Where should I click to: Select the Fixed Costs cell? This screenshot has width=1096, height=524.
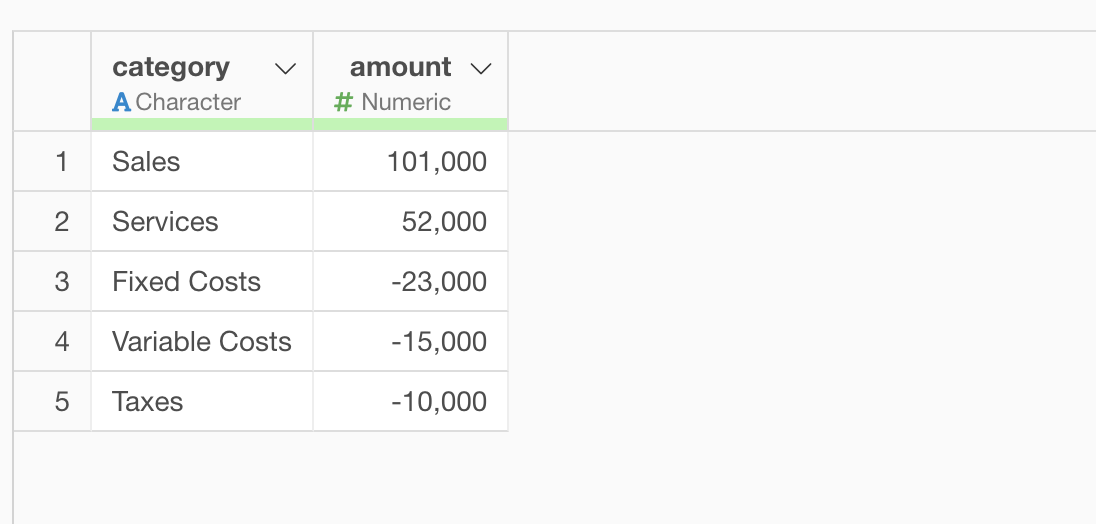coord(202,282)
